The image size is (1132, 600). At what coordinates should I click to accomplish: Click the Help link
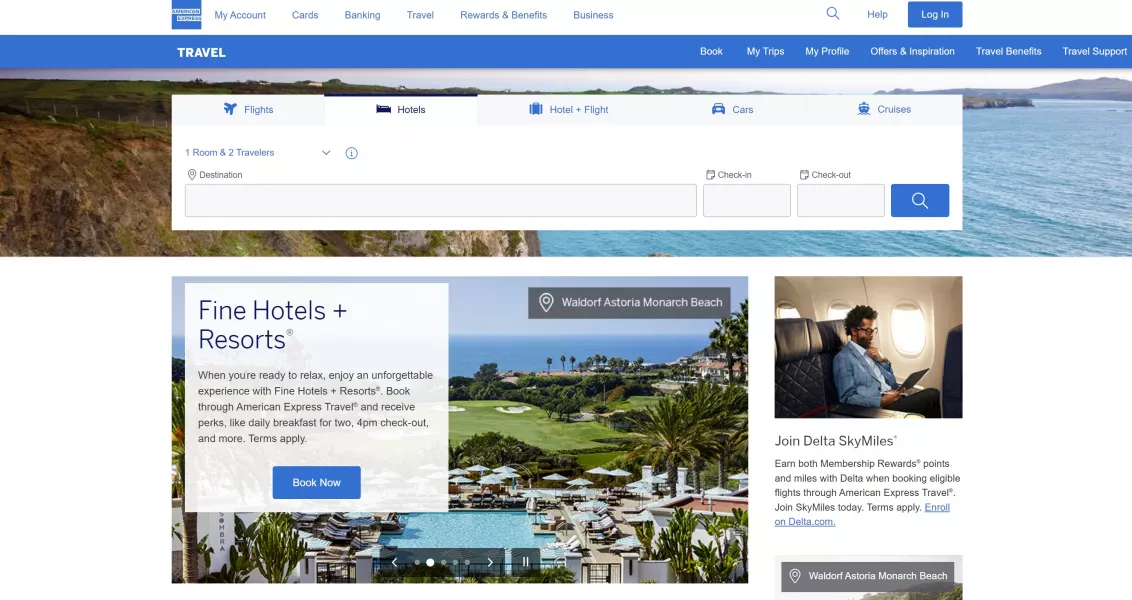[877, 14]
